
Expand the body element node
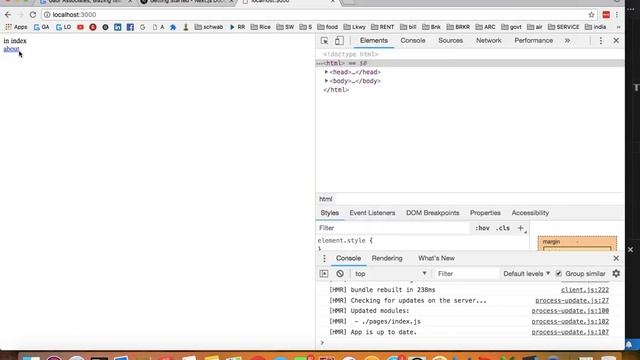[x=326, y=81]
